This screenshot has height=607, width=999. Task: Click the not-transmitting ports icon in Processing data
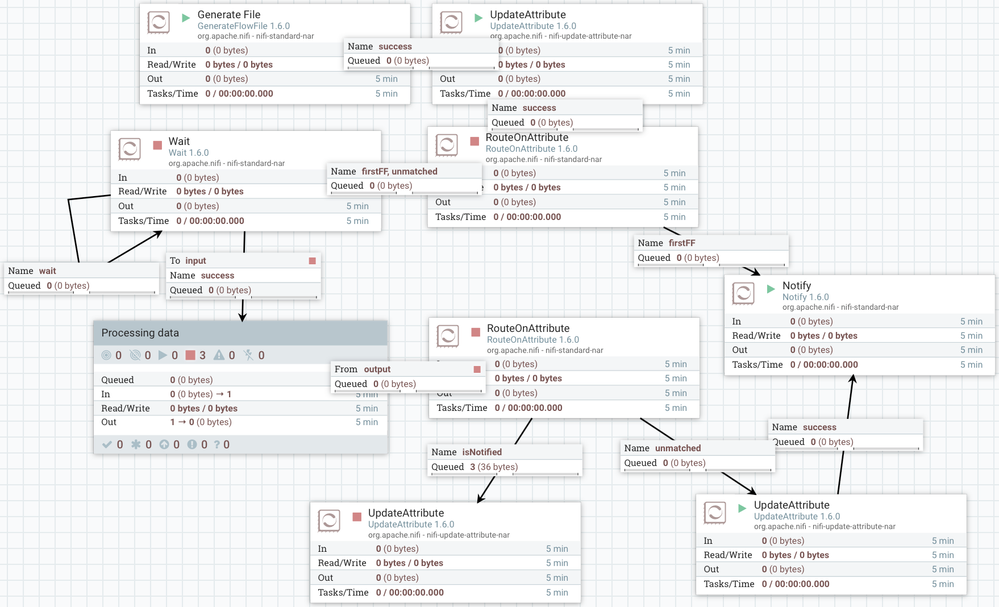coord(135,355)
